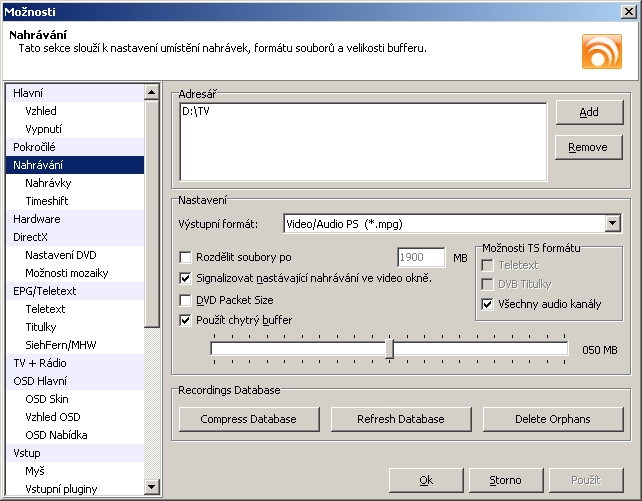This screenshot has height=501, width=642.
Task: Click the 1900 MB split size field
Action: [421, 257]
